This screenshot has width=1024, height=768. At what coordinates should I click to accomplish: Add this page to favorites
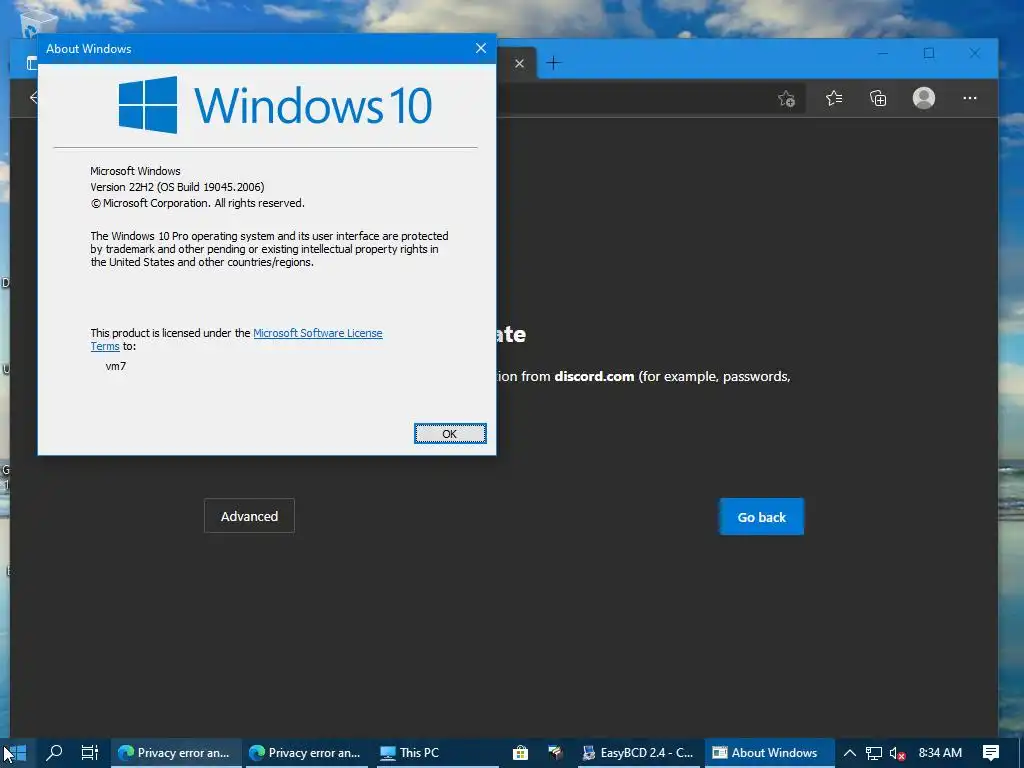click(x=786, y=99)
